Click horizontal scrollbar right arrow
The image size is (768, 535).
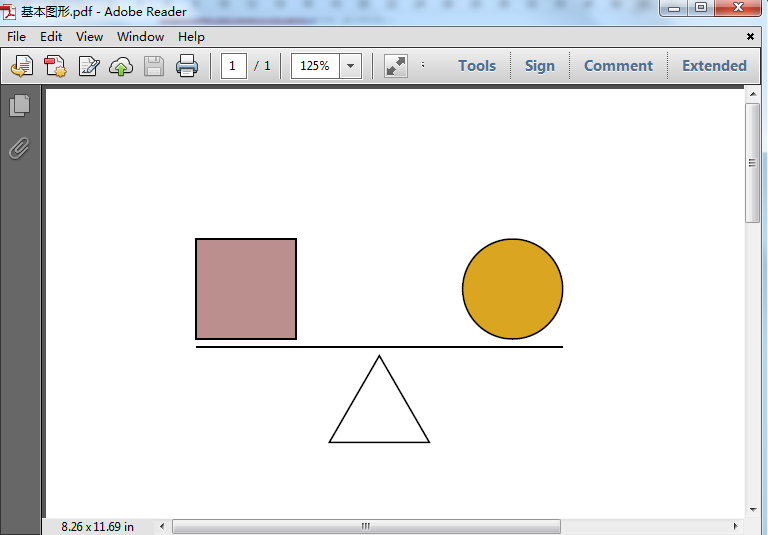(735, 526)
